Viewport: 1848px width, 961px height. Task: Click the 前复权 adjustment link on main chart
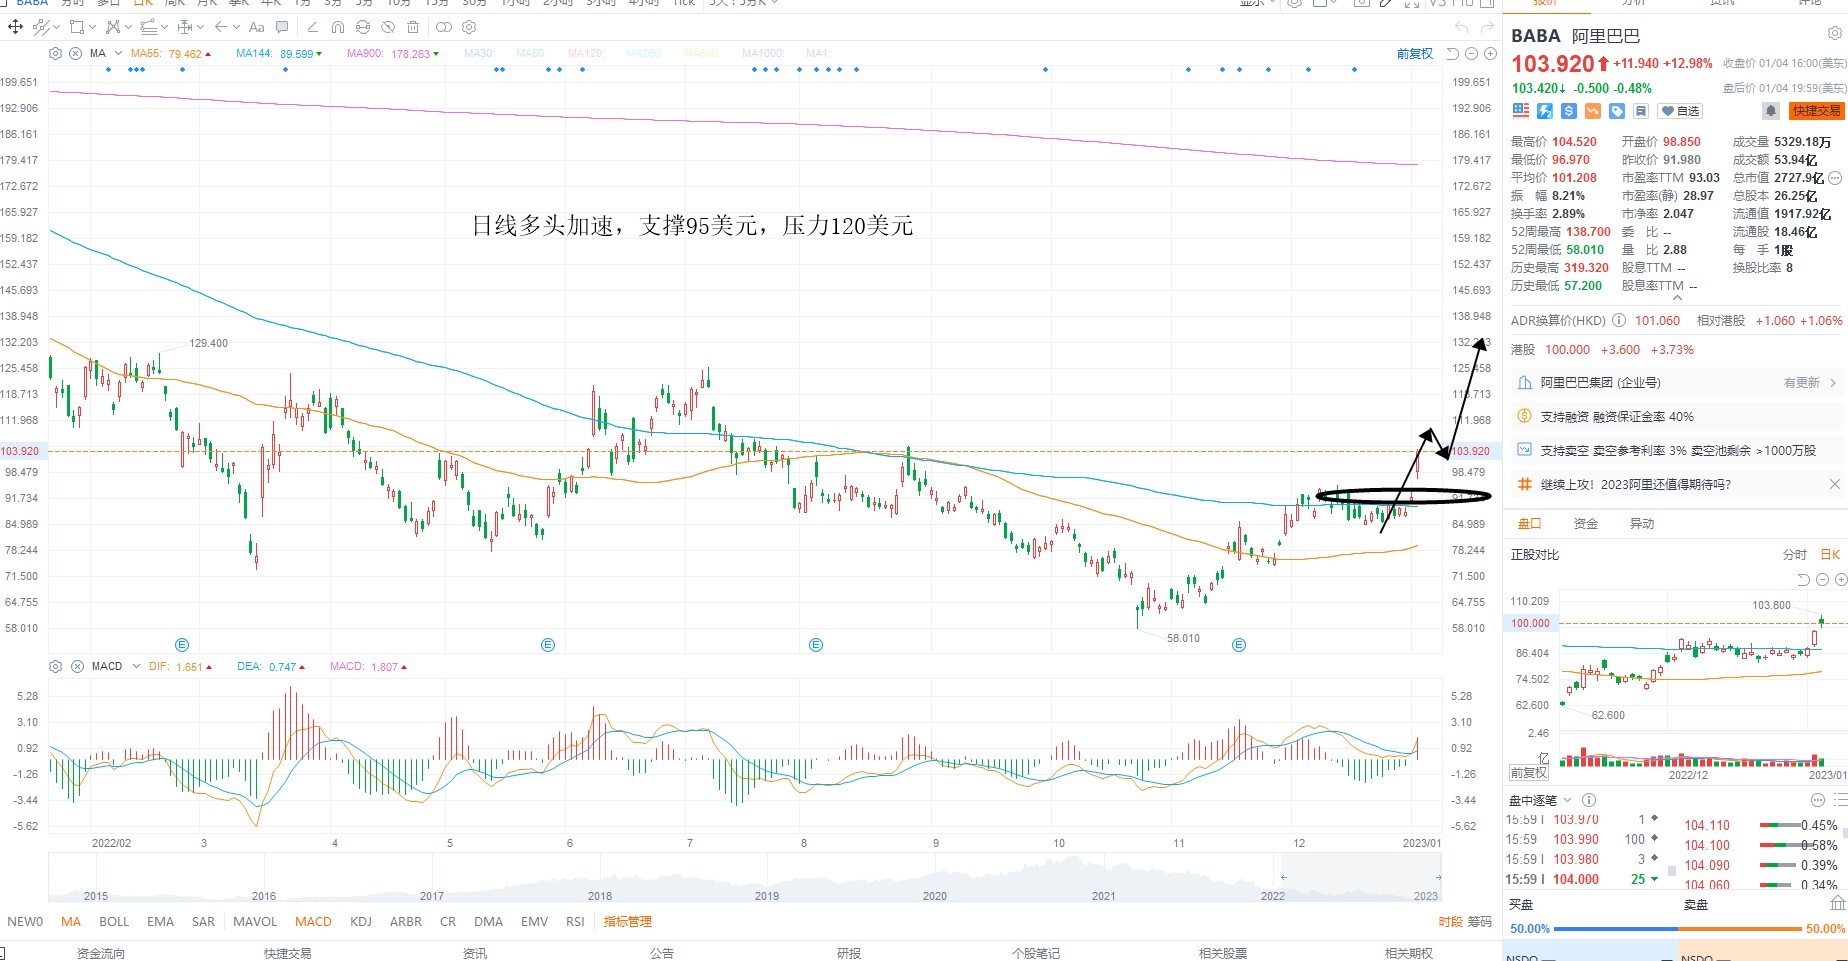coord(1414,54)
